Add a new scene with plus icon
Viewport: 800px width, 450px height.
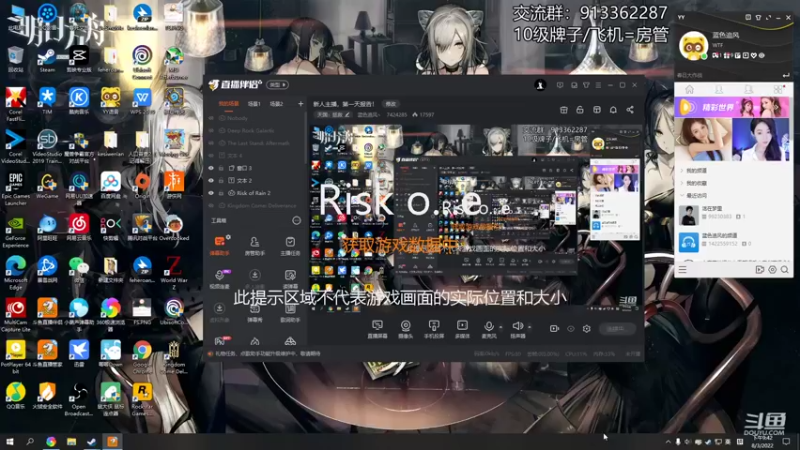(301, 104)
